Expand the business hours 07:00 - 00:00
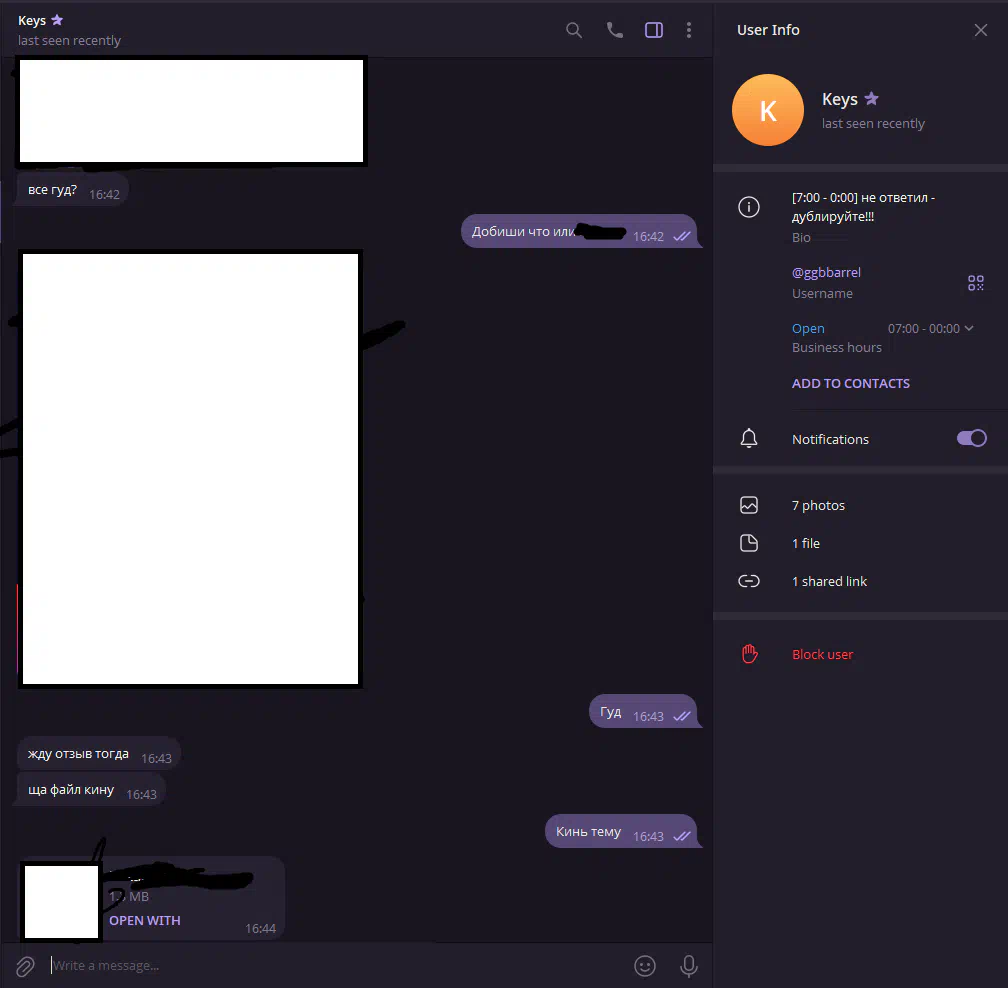1008x988 pixels. tap(930, 328)
